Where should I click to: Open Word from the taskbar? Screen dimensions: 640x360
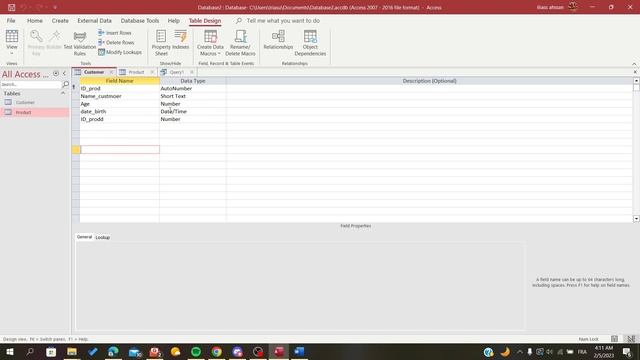pos(299,351)
